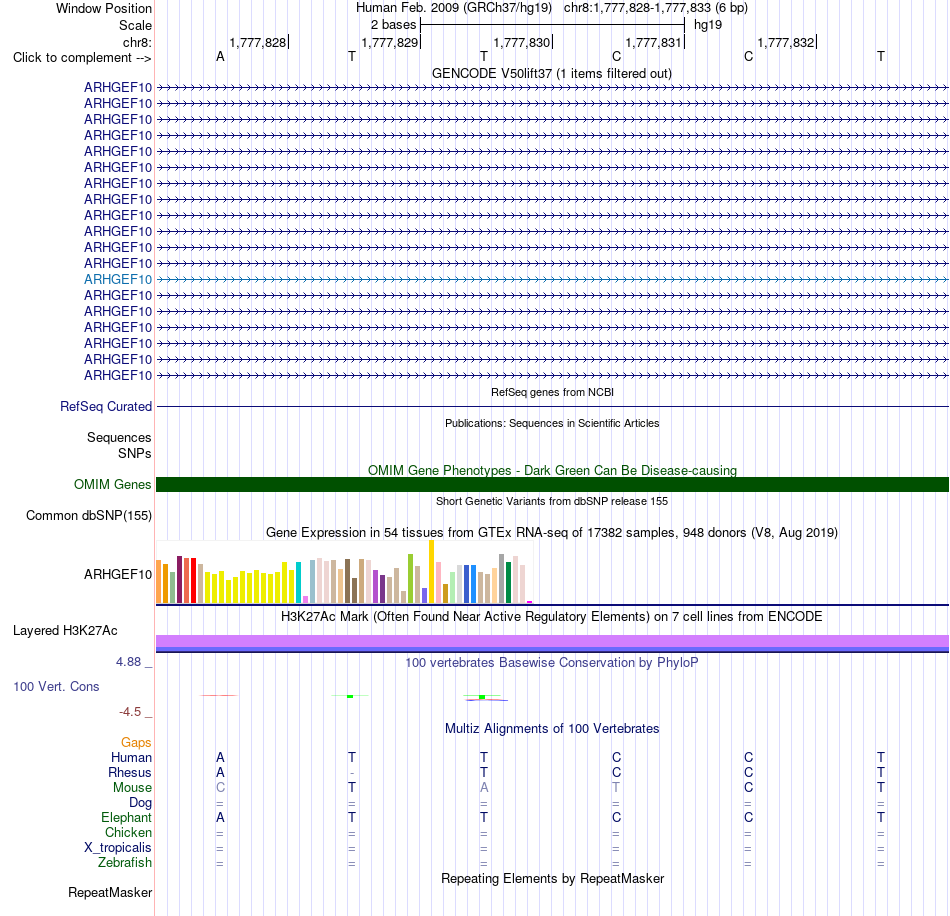The width and height of the screenshot is (950, 916).
Task: Open 'Short Genetic Variants from dbSNP release 155'
Action: click(552, 501)
